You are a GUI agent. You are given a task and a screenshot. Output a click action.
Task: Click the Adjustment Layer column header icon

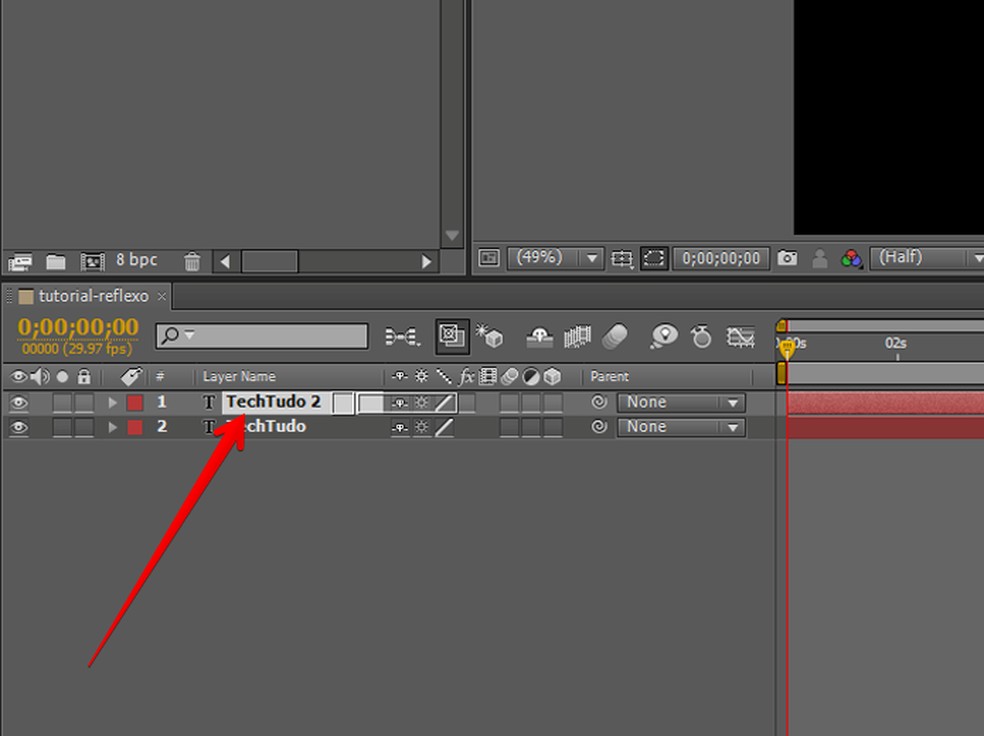coord(531,376)
